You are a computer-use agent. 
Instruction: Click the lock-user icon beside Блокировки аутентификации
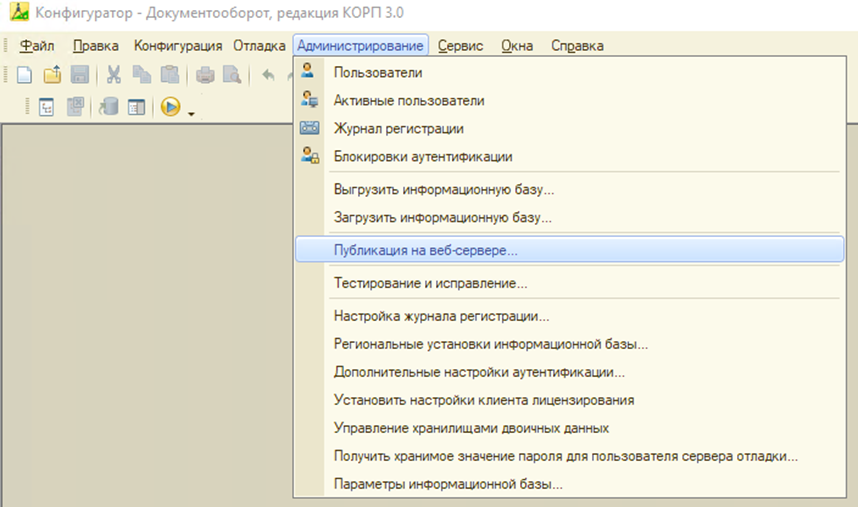click(x=310, y=155)
